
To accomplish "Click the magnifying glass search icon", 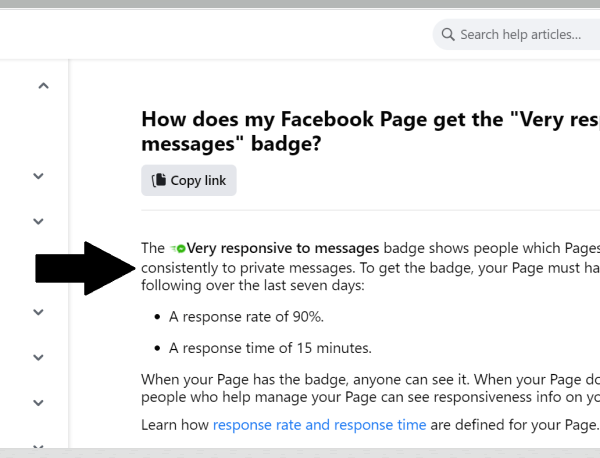I will (448, 34).
